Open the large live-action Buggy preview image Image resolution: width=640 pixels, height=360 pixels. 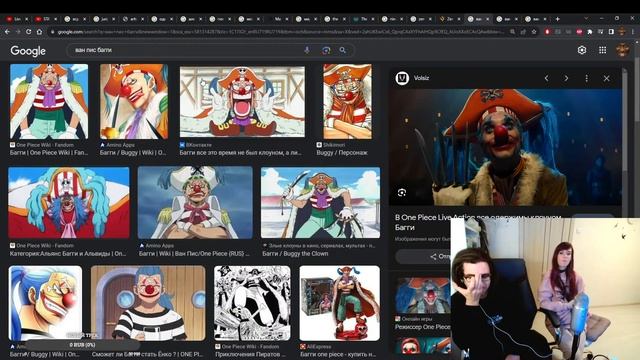(505, 147)
